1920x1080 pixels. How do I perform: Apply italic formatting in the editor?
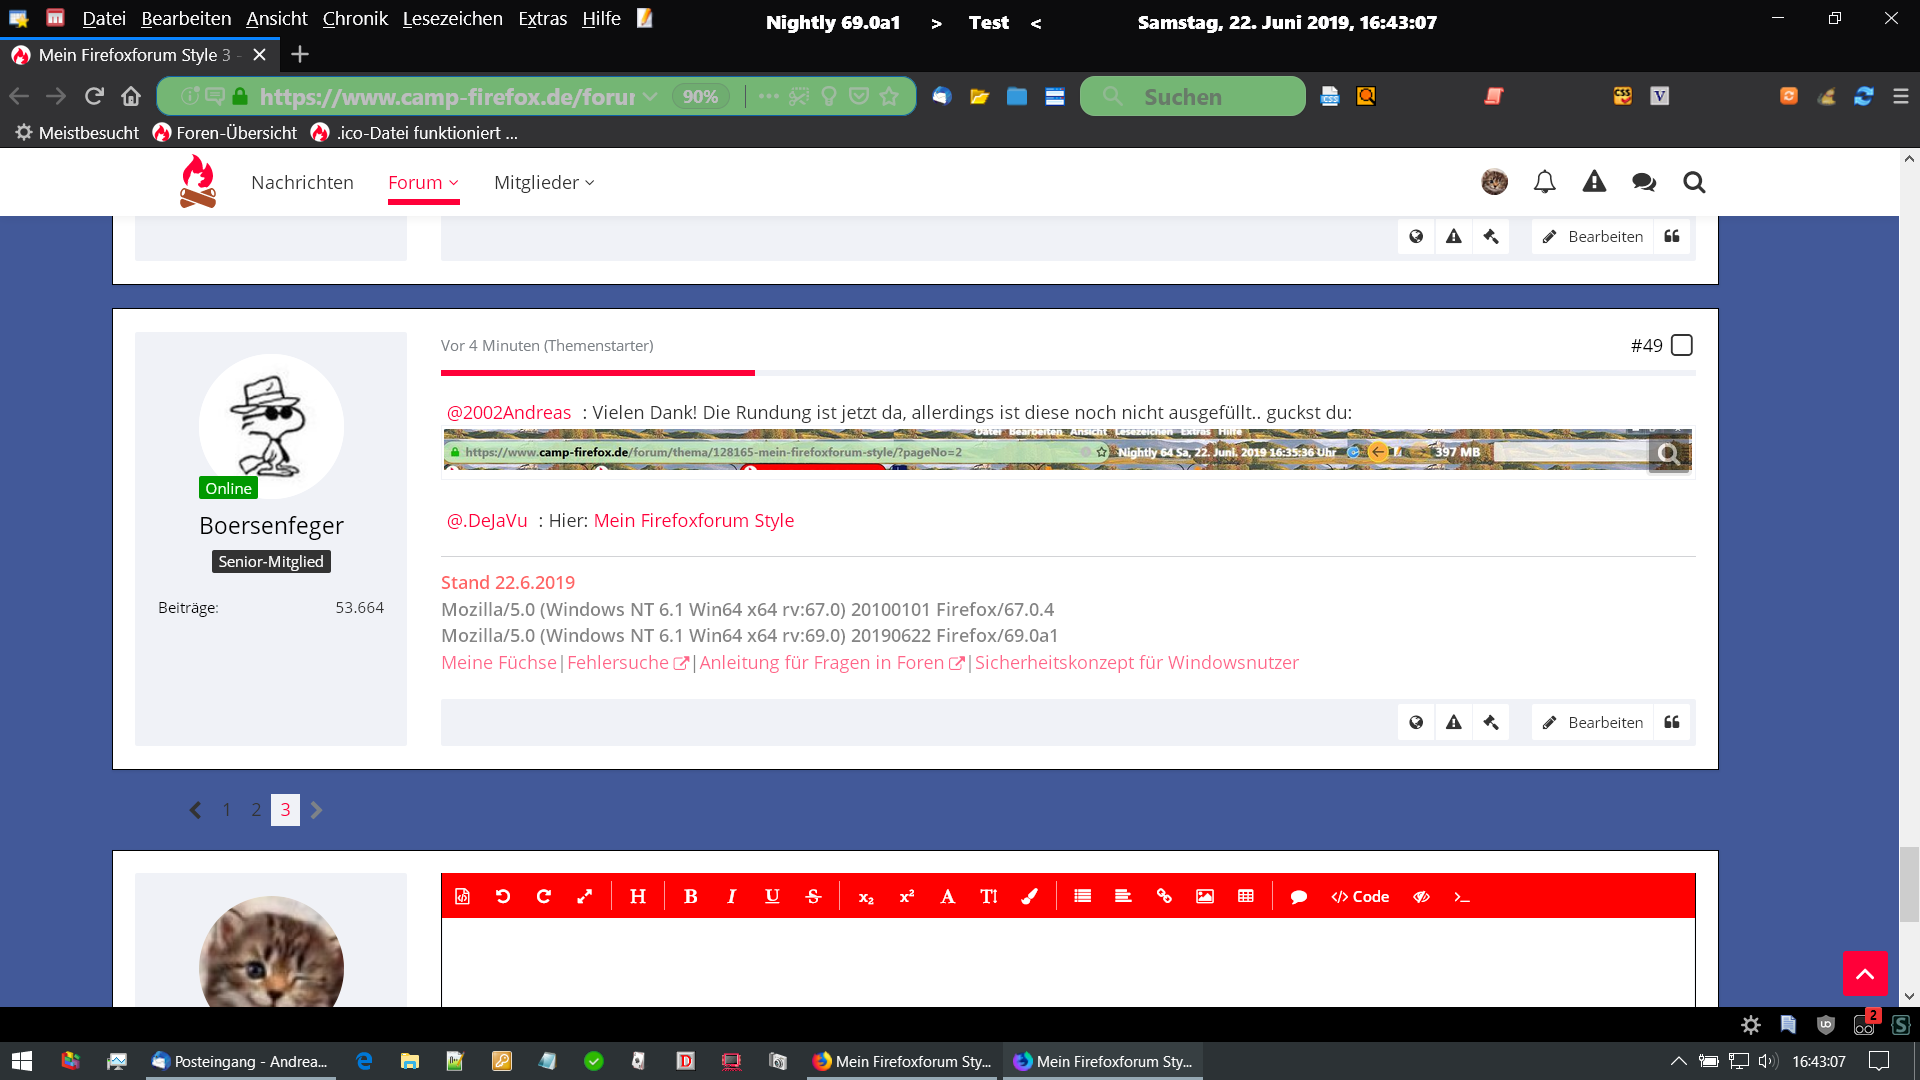click(731, 896)
